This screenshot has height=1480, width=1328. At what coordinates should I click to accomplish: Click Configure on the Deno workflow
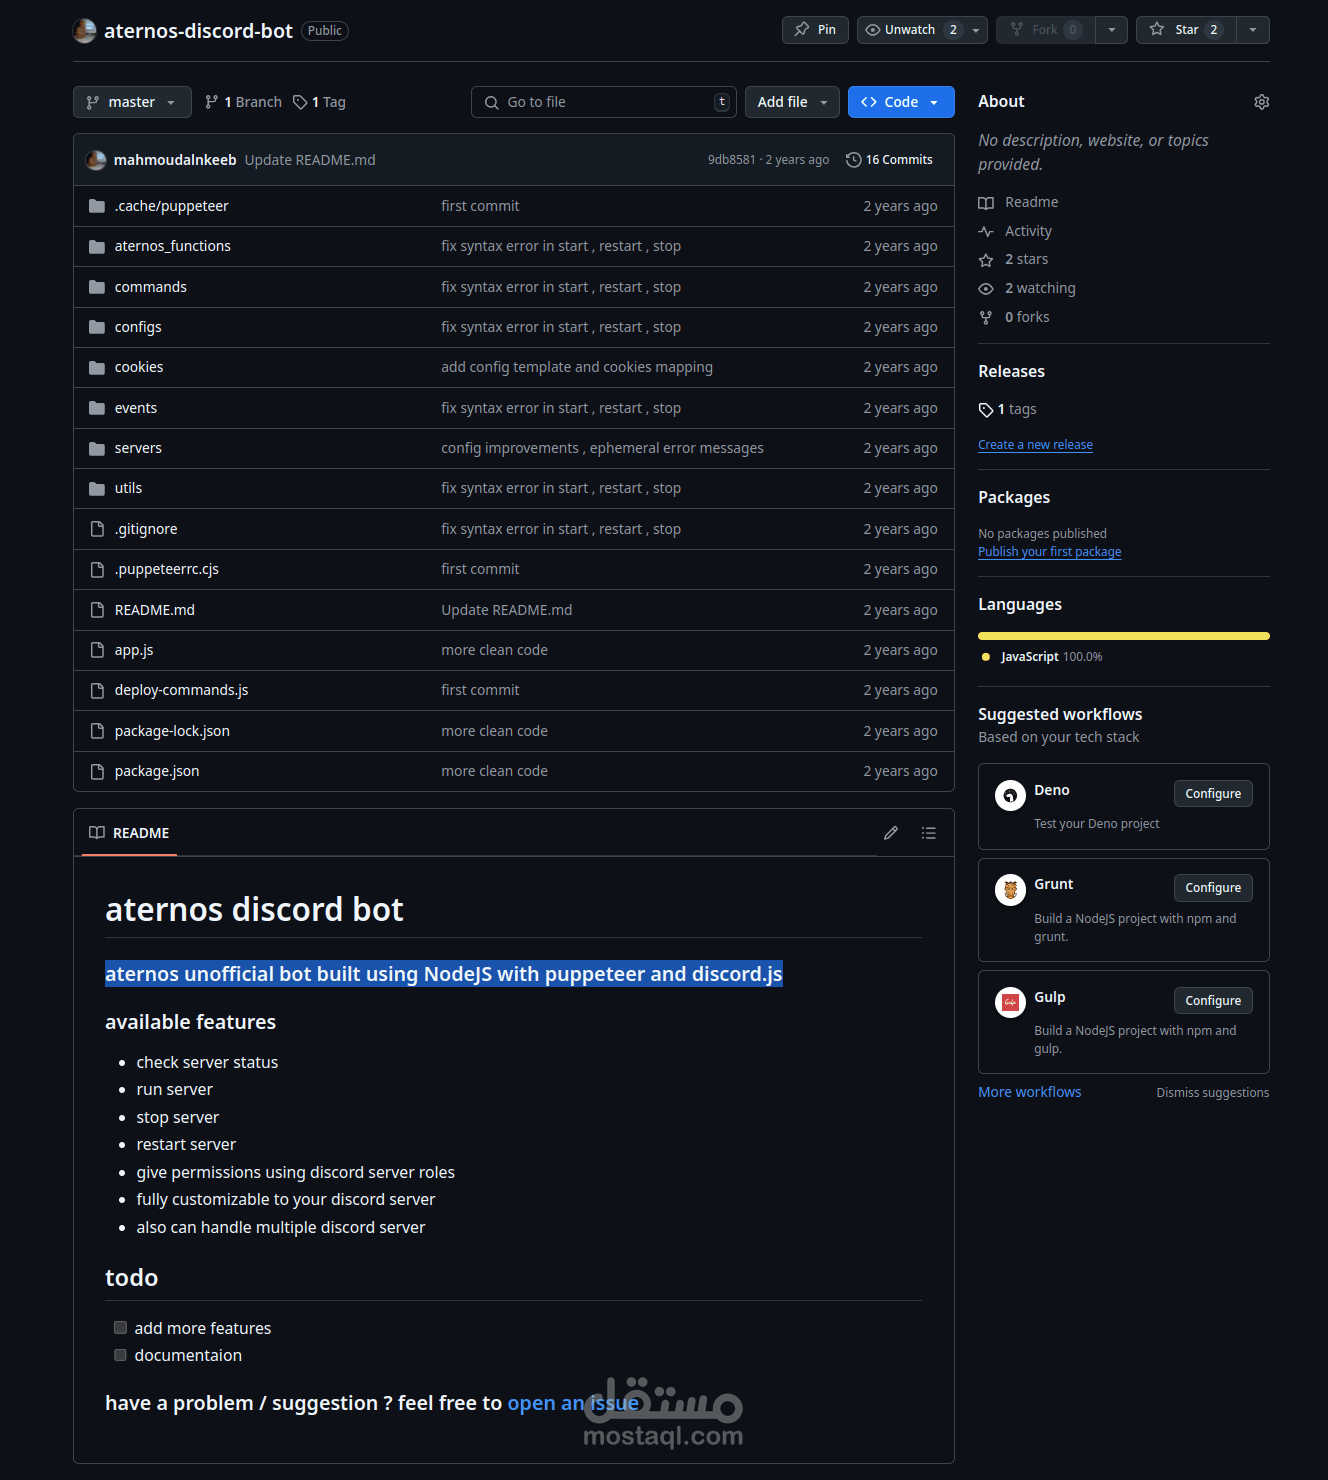pyautogui.click(x=1212, y=793)
